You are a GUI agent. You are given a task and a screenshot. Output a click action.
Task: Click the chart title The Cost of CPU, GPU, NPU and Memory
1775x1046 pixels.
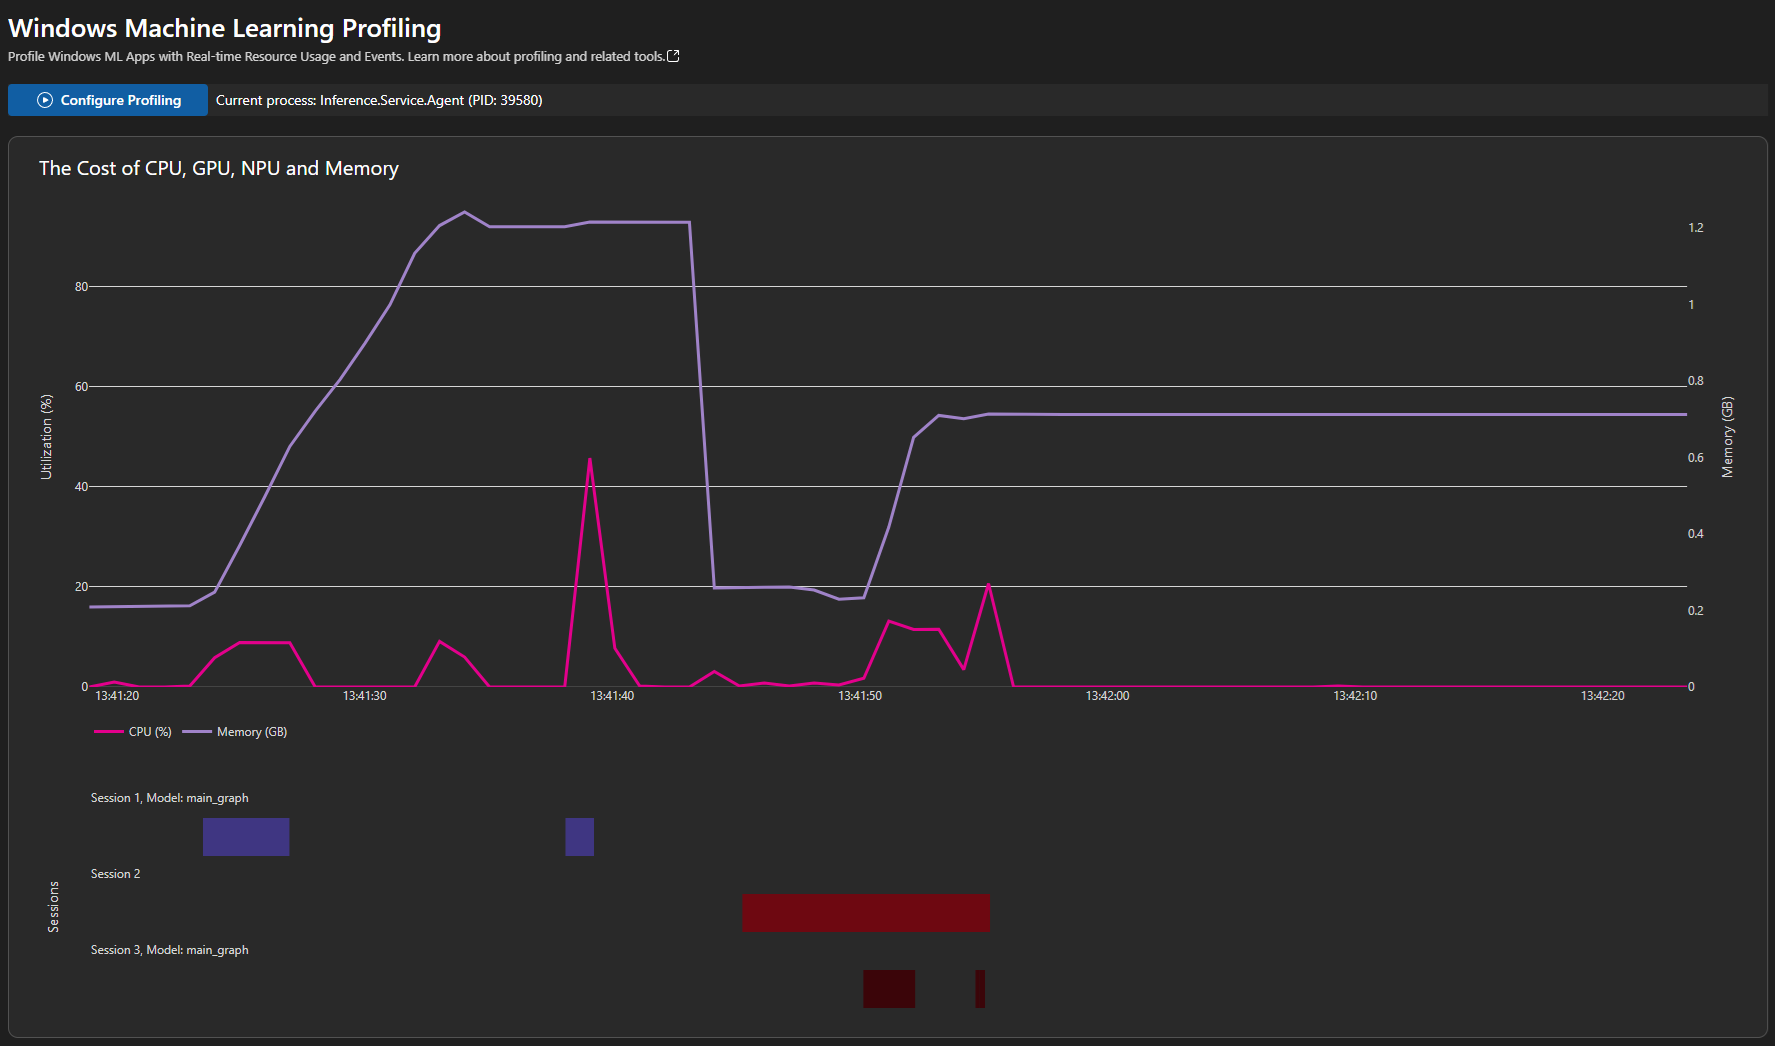(x=218, y=168)
